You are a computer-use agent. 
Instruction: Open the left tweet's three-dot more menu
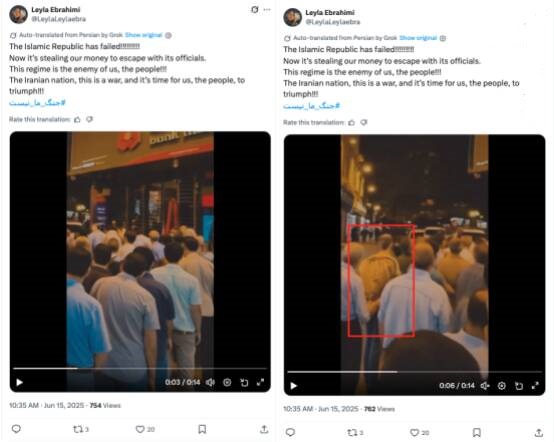(267, 10)
